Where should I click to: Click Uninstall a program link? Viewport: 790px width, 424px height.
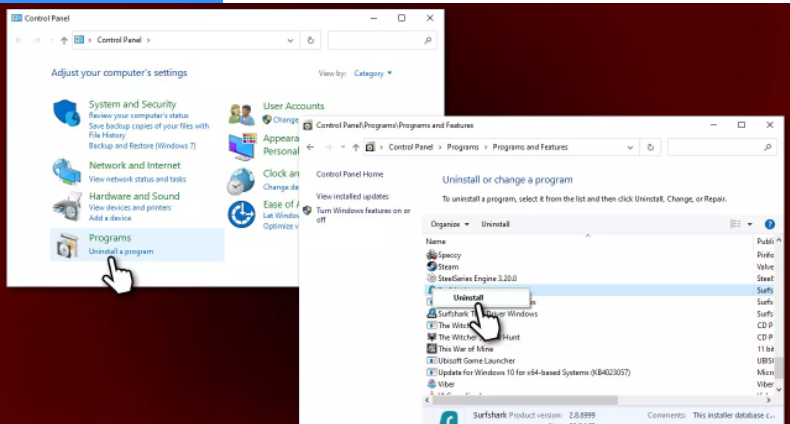click(121, 251)
